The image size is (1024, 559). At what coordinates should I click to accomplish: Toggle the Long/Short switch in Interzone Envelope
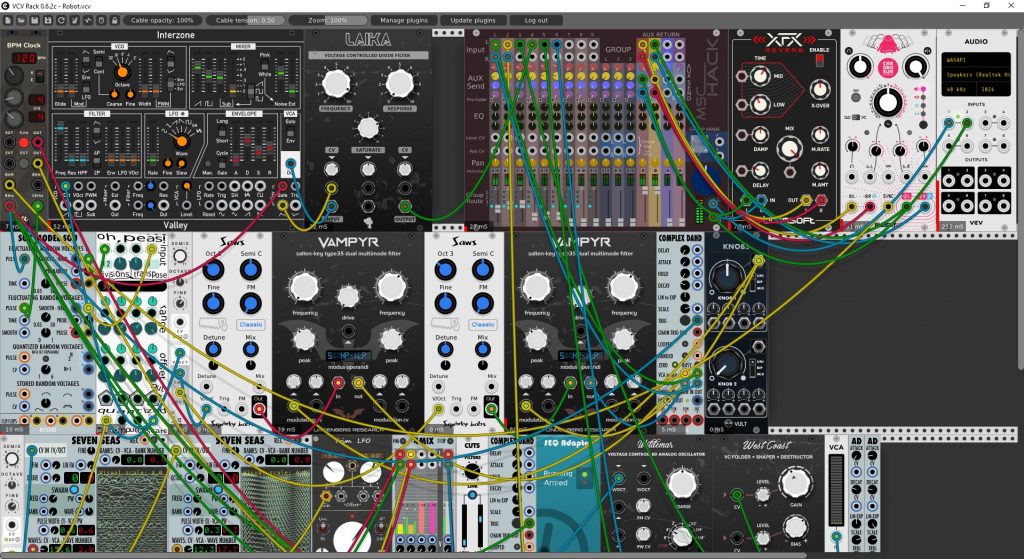(x=221, y=131)
